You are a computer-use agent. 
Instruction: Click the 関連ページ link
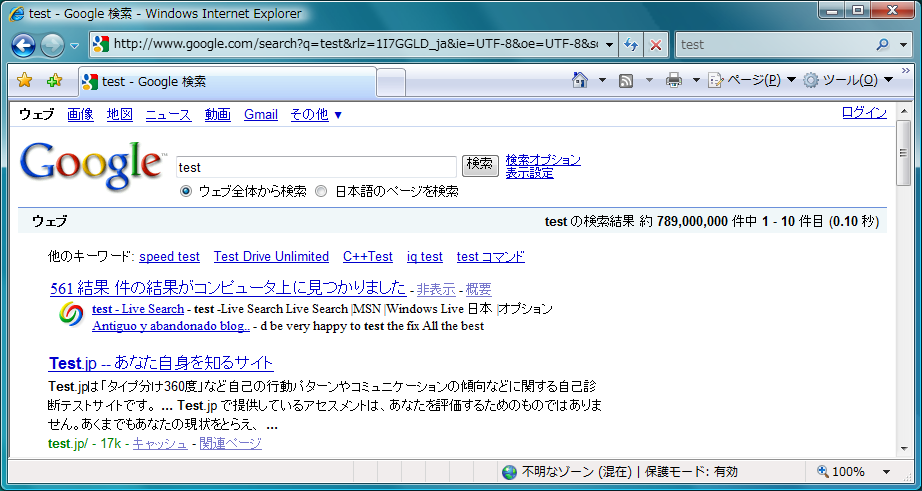coord(230,443)
